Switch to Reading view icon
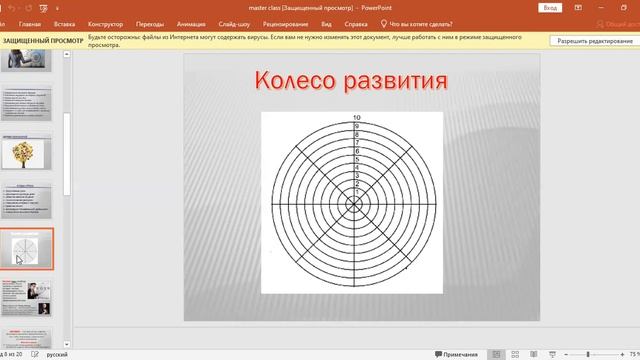The image size is (640, 360). point(533,354)
